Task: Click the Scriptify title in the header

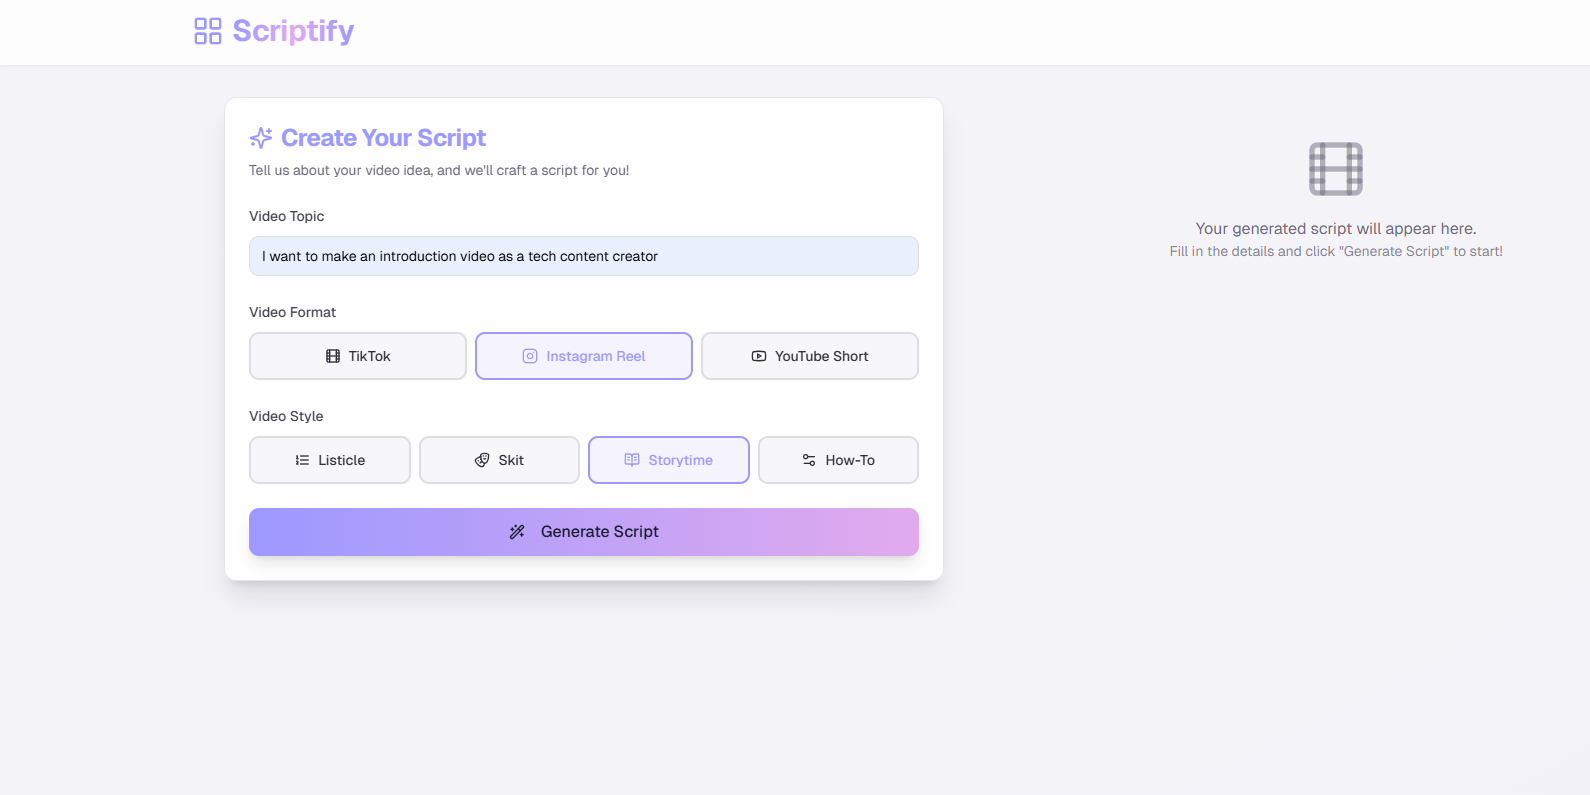Action: [292, 31]
